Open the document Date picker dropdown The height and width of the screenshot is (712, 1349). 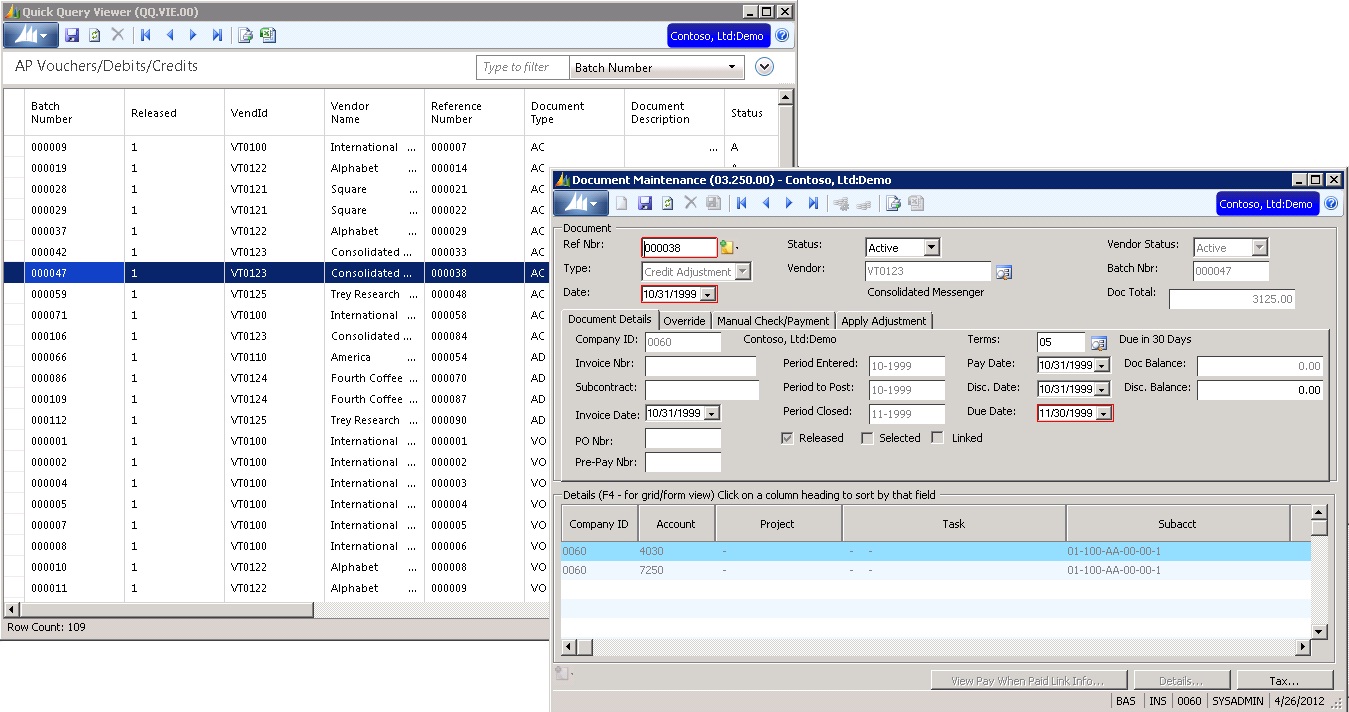[708, 294]
